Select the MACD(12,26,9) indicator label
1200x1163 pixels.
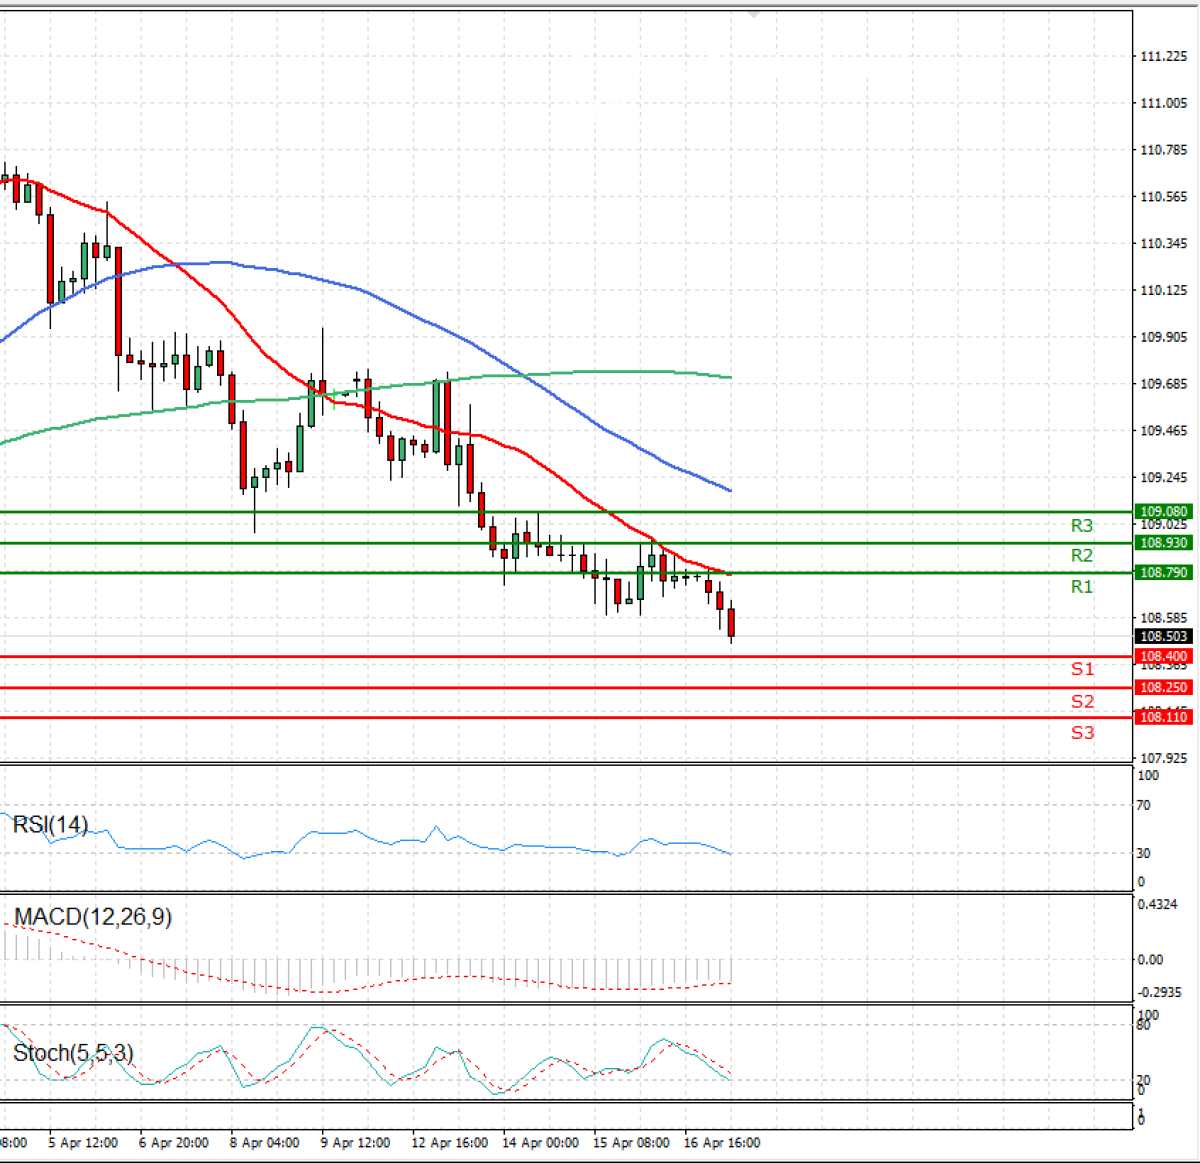click(x=92, y=917)
